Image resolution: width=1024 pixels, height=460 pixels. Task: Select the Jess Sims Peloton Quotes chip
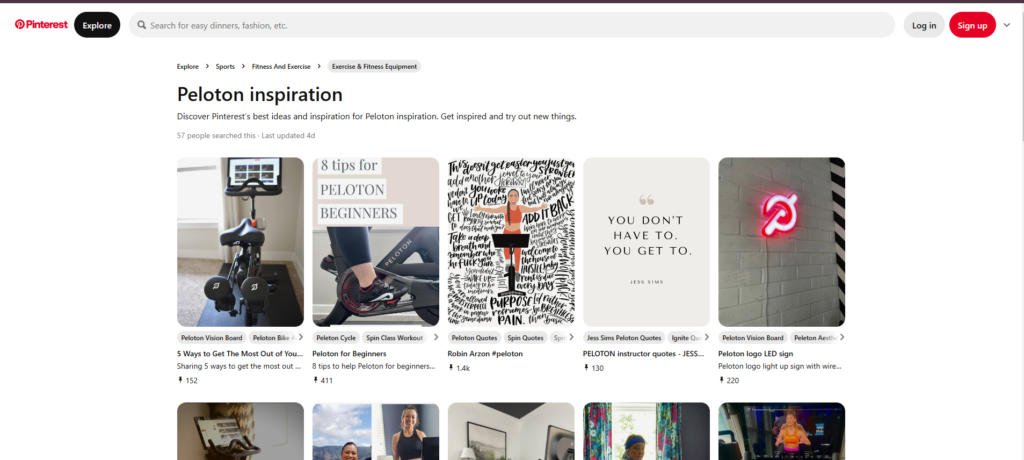tap(624, 338)
